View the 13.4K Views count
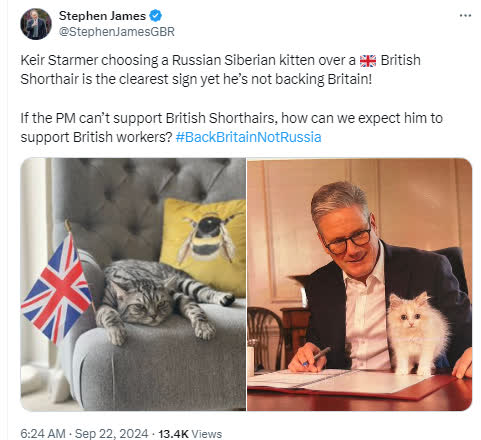The height and width of the screenshot is (440, 481). (x=190, y=433)
